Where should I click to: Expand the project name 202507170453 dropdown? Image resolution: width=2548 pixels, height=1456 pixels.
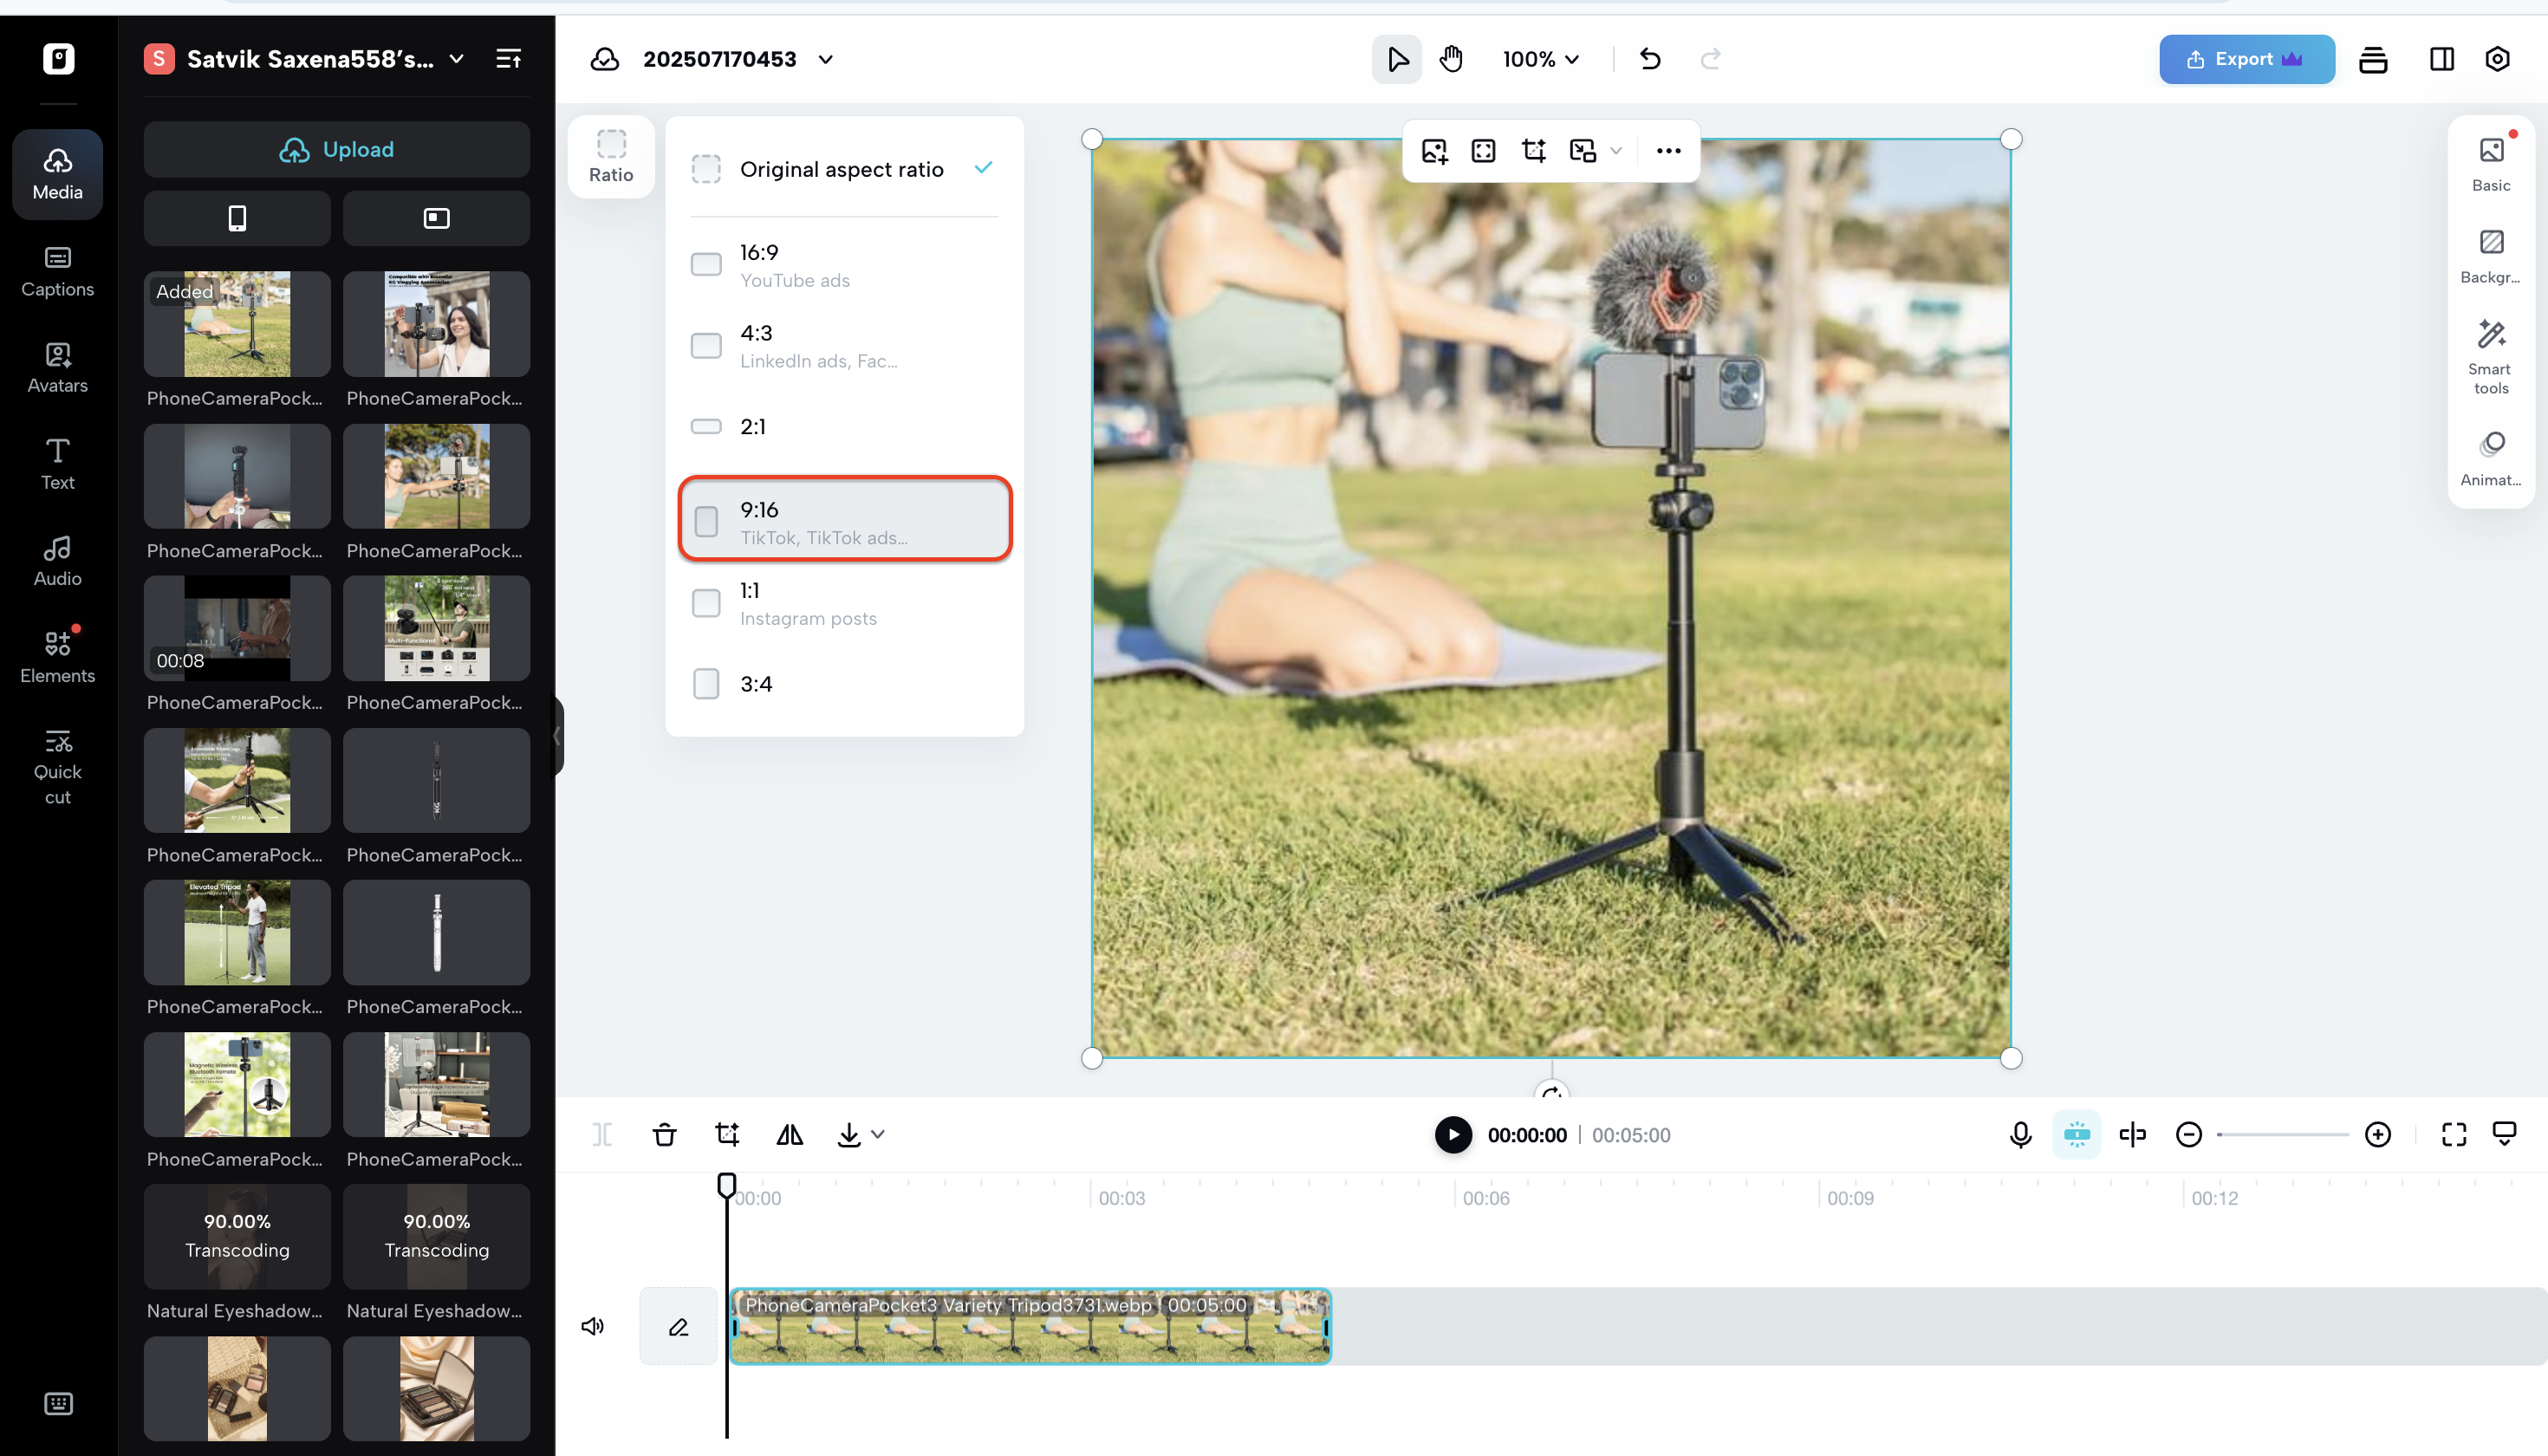[824, 59]
